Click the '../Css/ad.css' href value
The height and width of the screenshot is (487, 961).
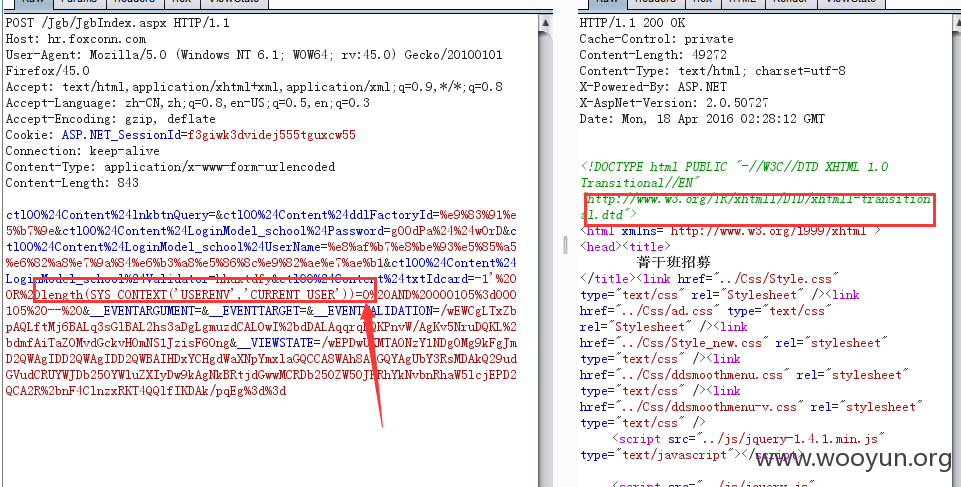coord(670,311)
